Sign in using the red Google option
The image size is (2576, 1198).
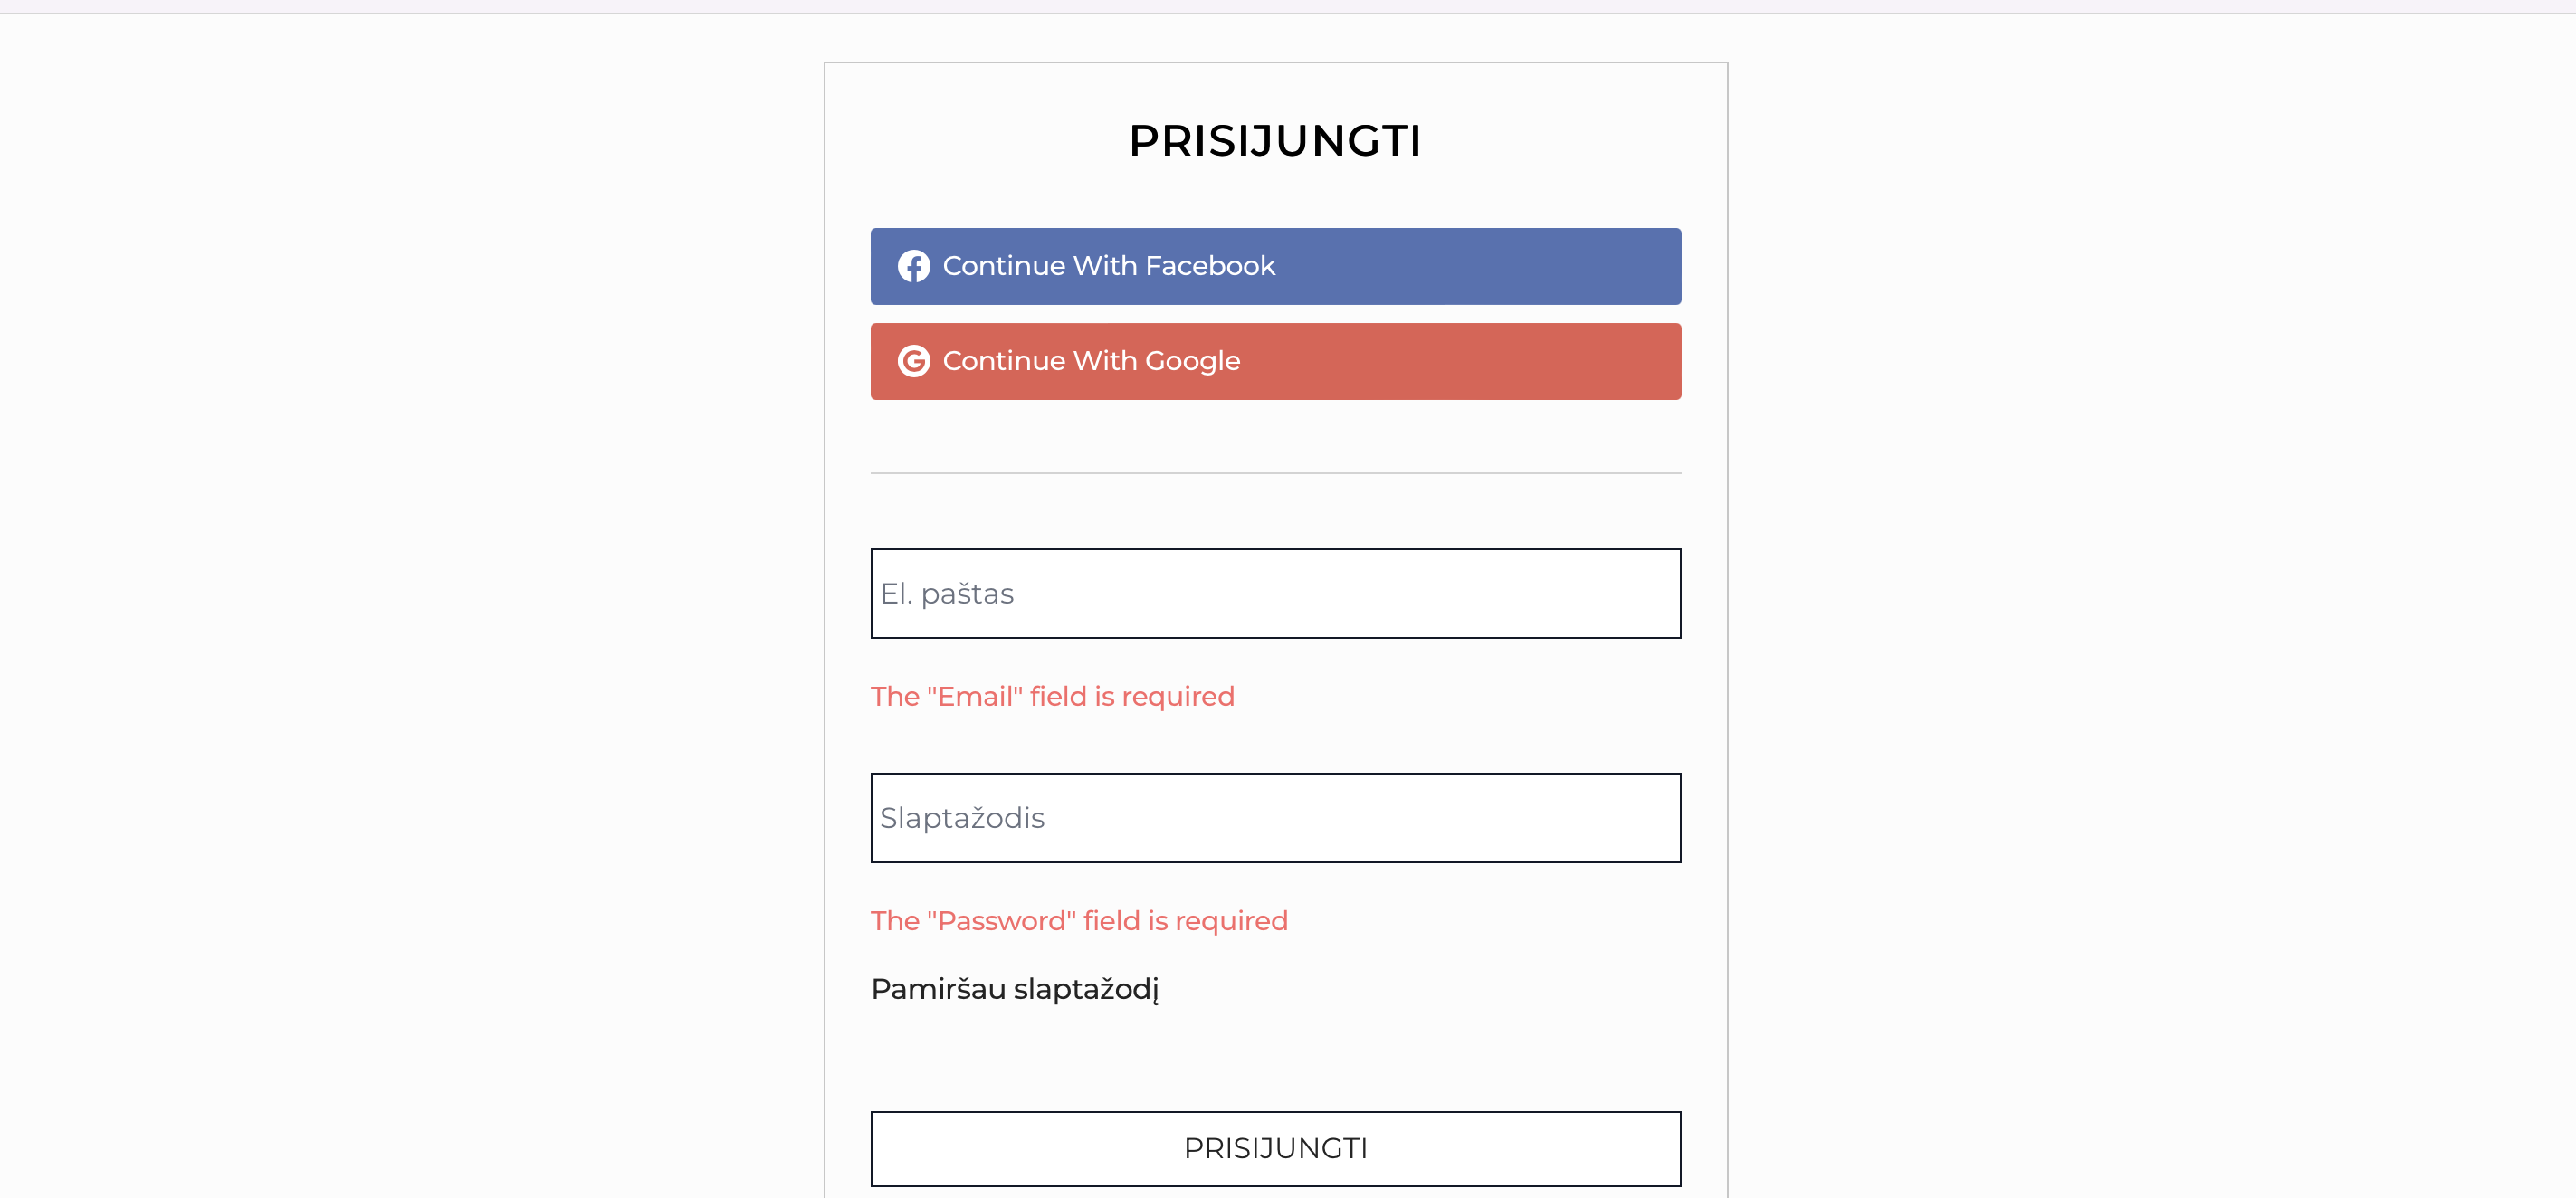pos(1275,361)
